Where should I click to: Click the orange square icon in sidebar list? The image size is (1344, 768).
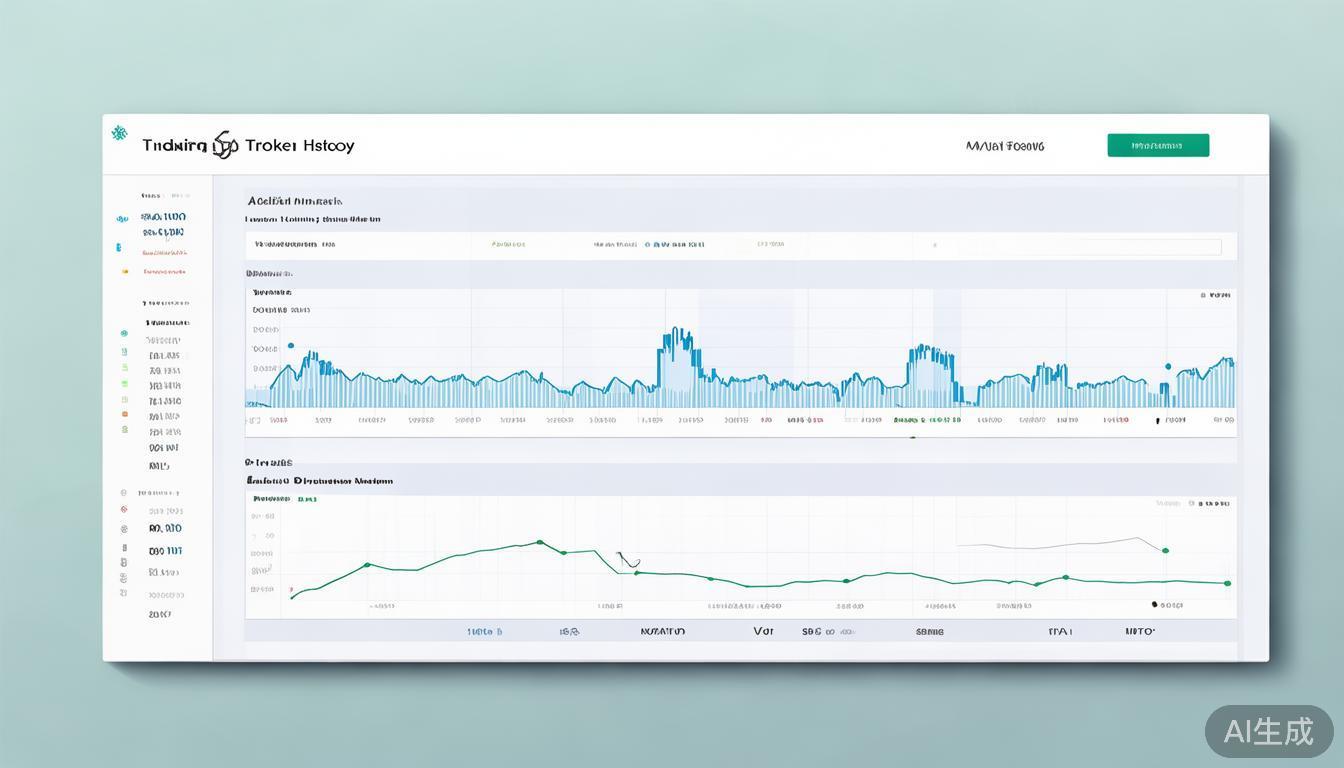[124, 413]
